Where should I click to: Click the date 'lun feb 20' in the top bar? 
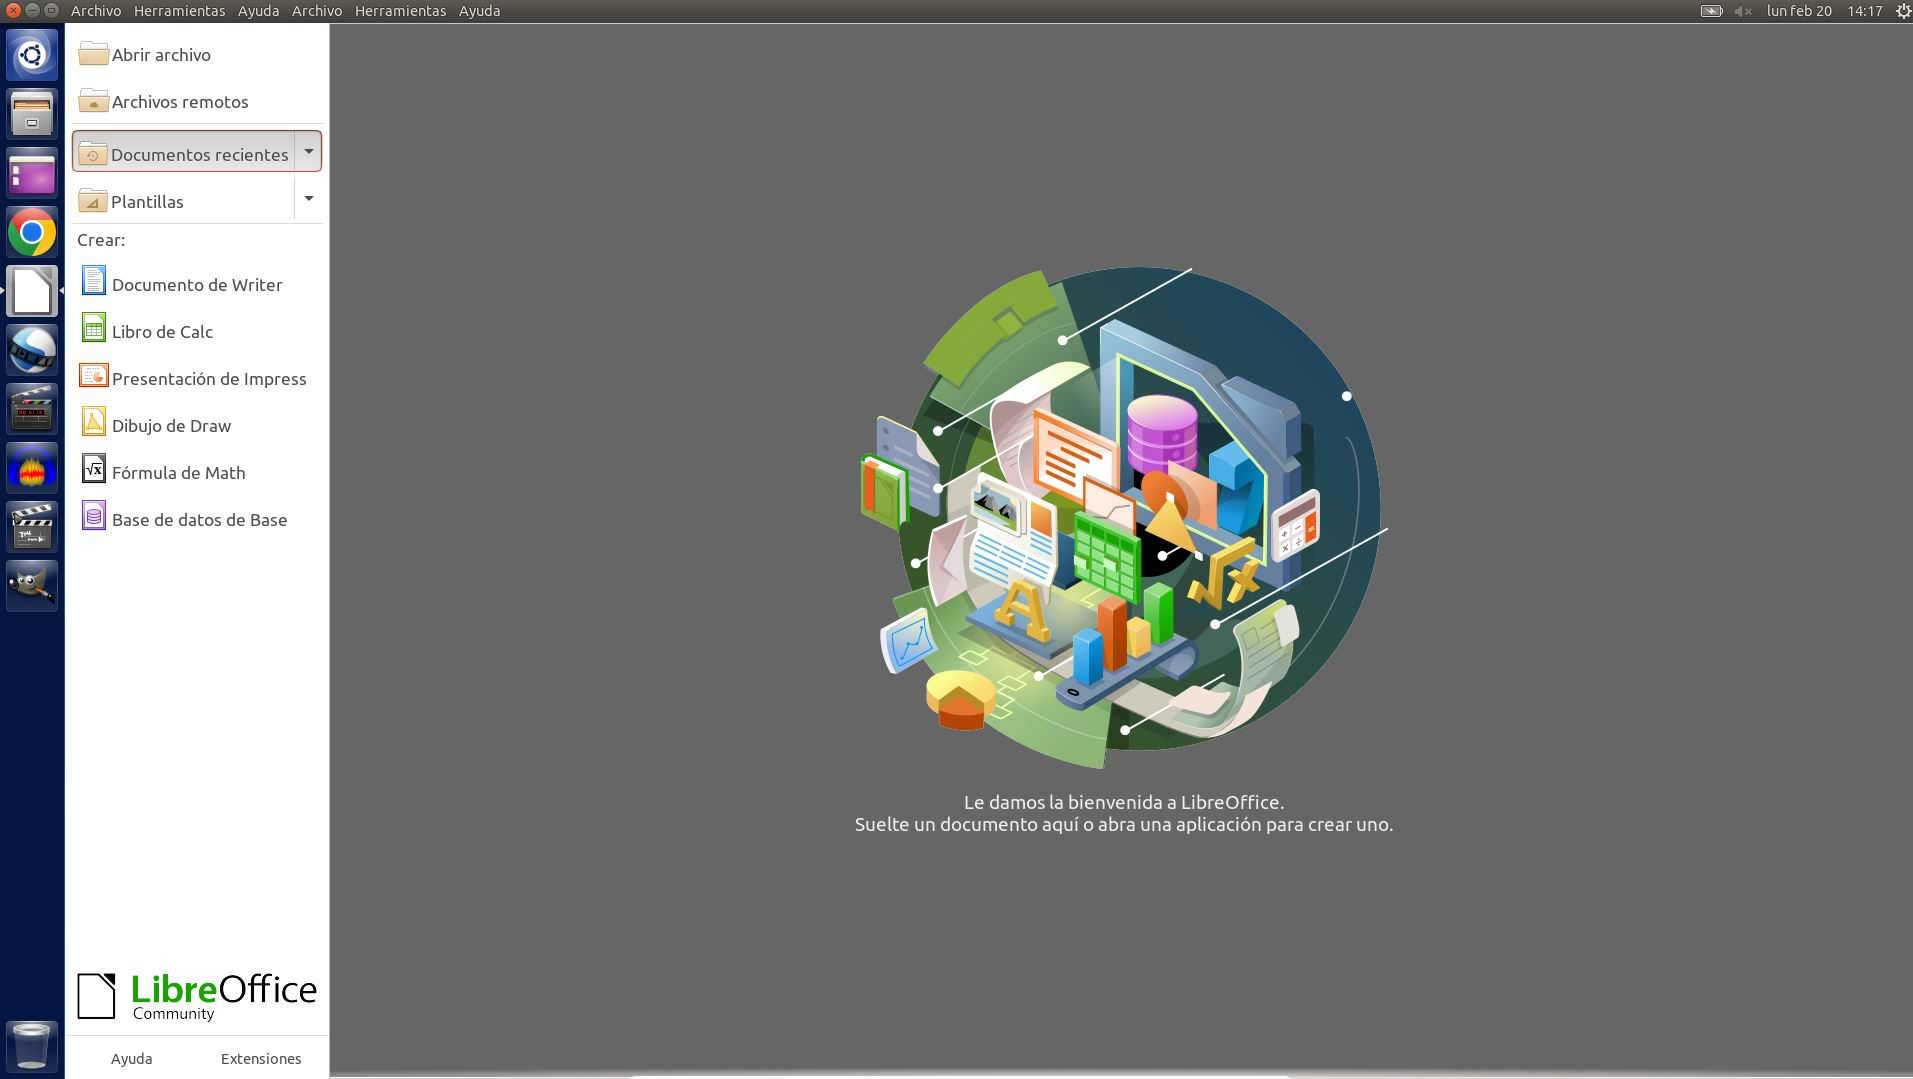click(1799, 11)
